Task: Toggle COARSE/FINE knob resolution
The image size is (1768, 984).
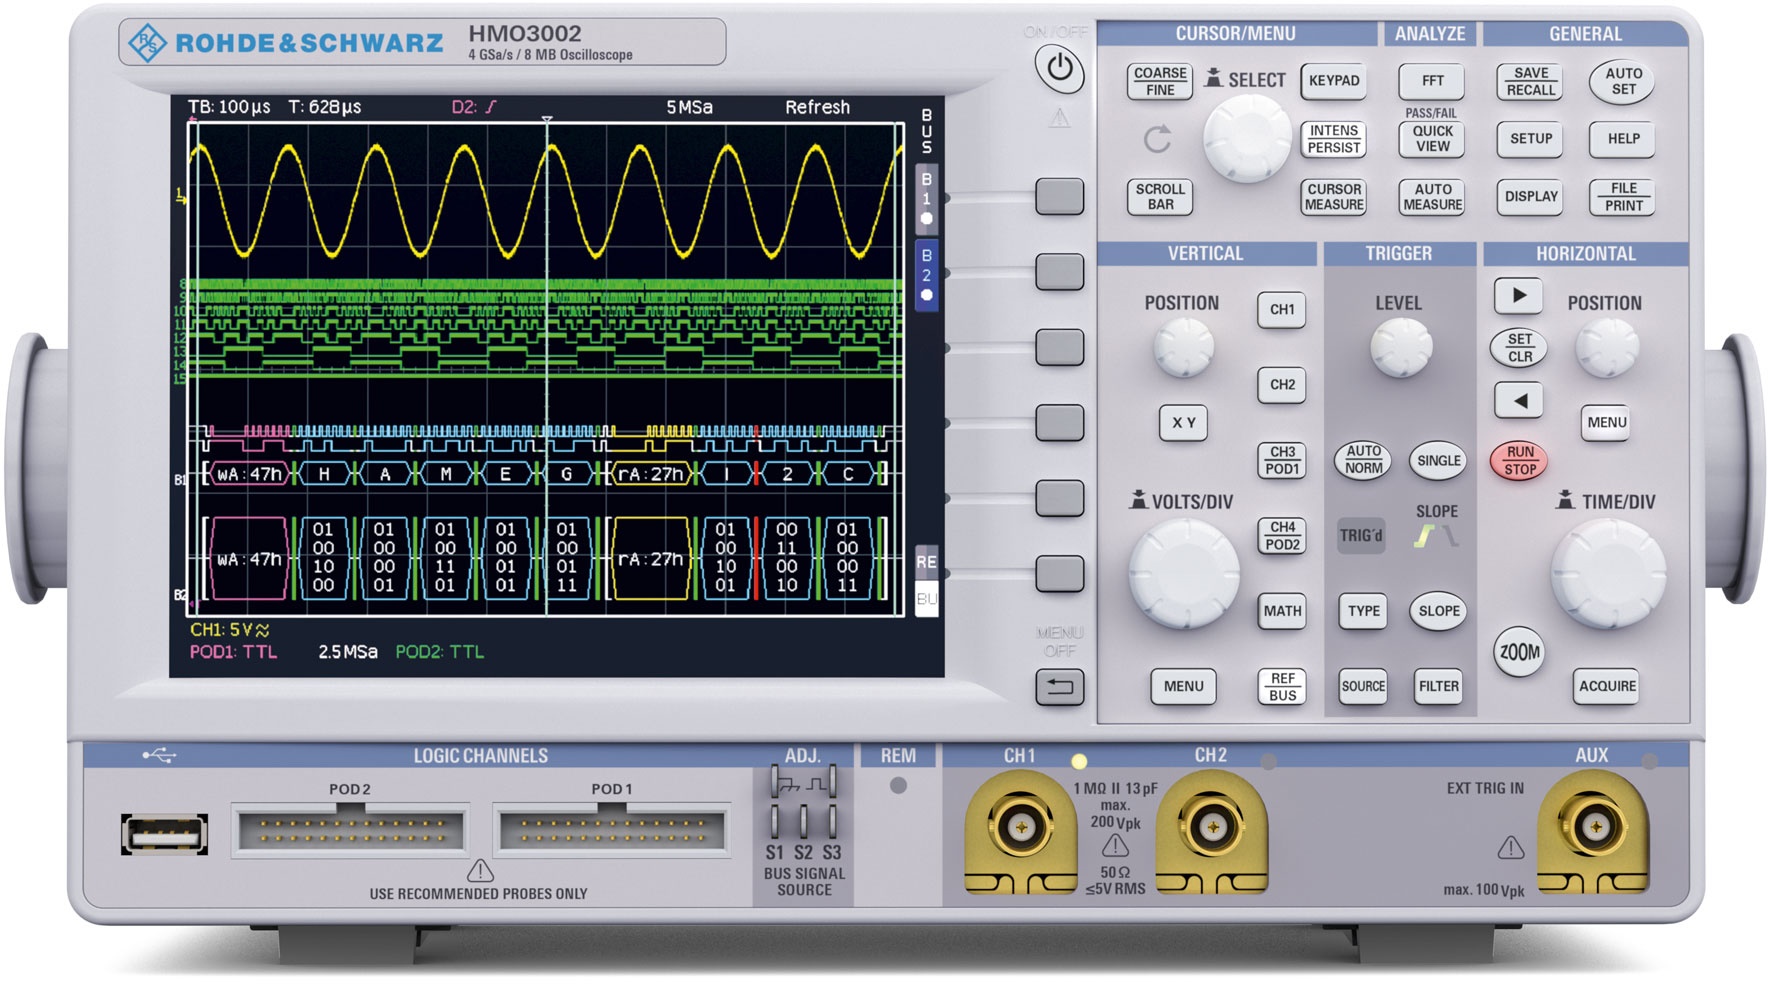Action: click(x=1159, y=81)
